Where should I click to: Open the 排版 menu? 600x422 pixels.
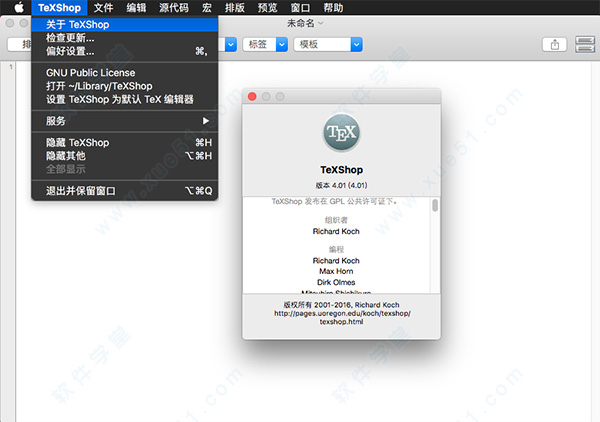(x=235, y=8)
